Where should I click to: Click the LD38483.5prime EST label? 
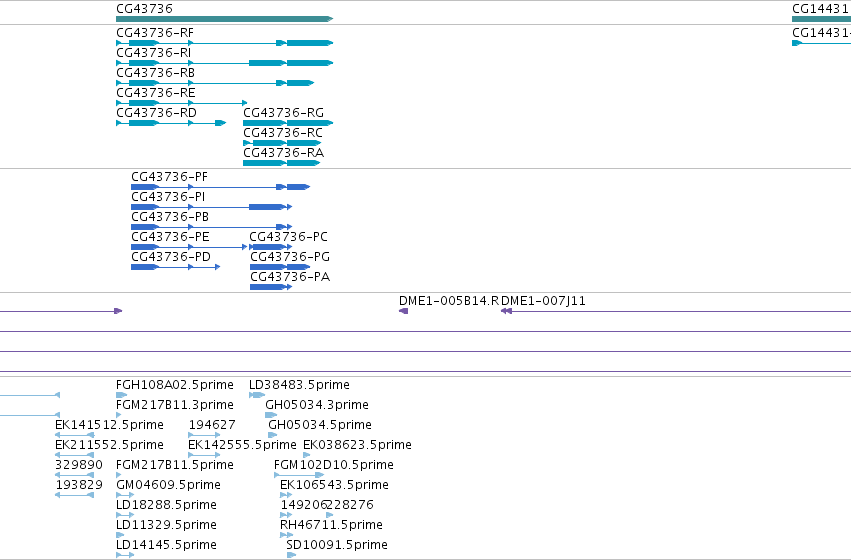[300, 386]
